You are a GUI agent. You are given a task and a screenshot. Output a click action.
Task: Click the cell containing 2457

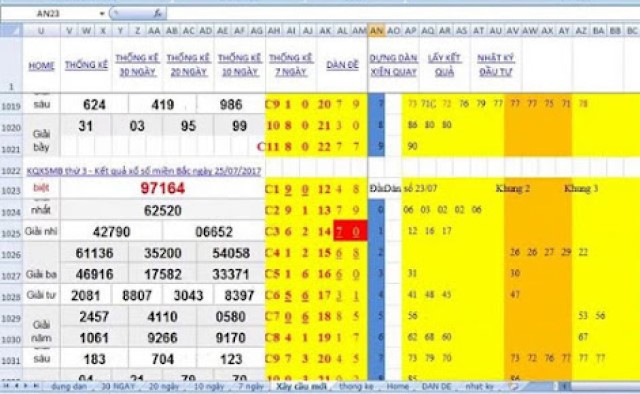[94, 317]
